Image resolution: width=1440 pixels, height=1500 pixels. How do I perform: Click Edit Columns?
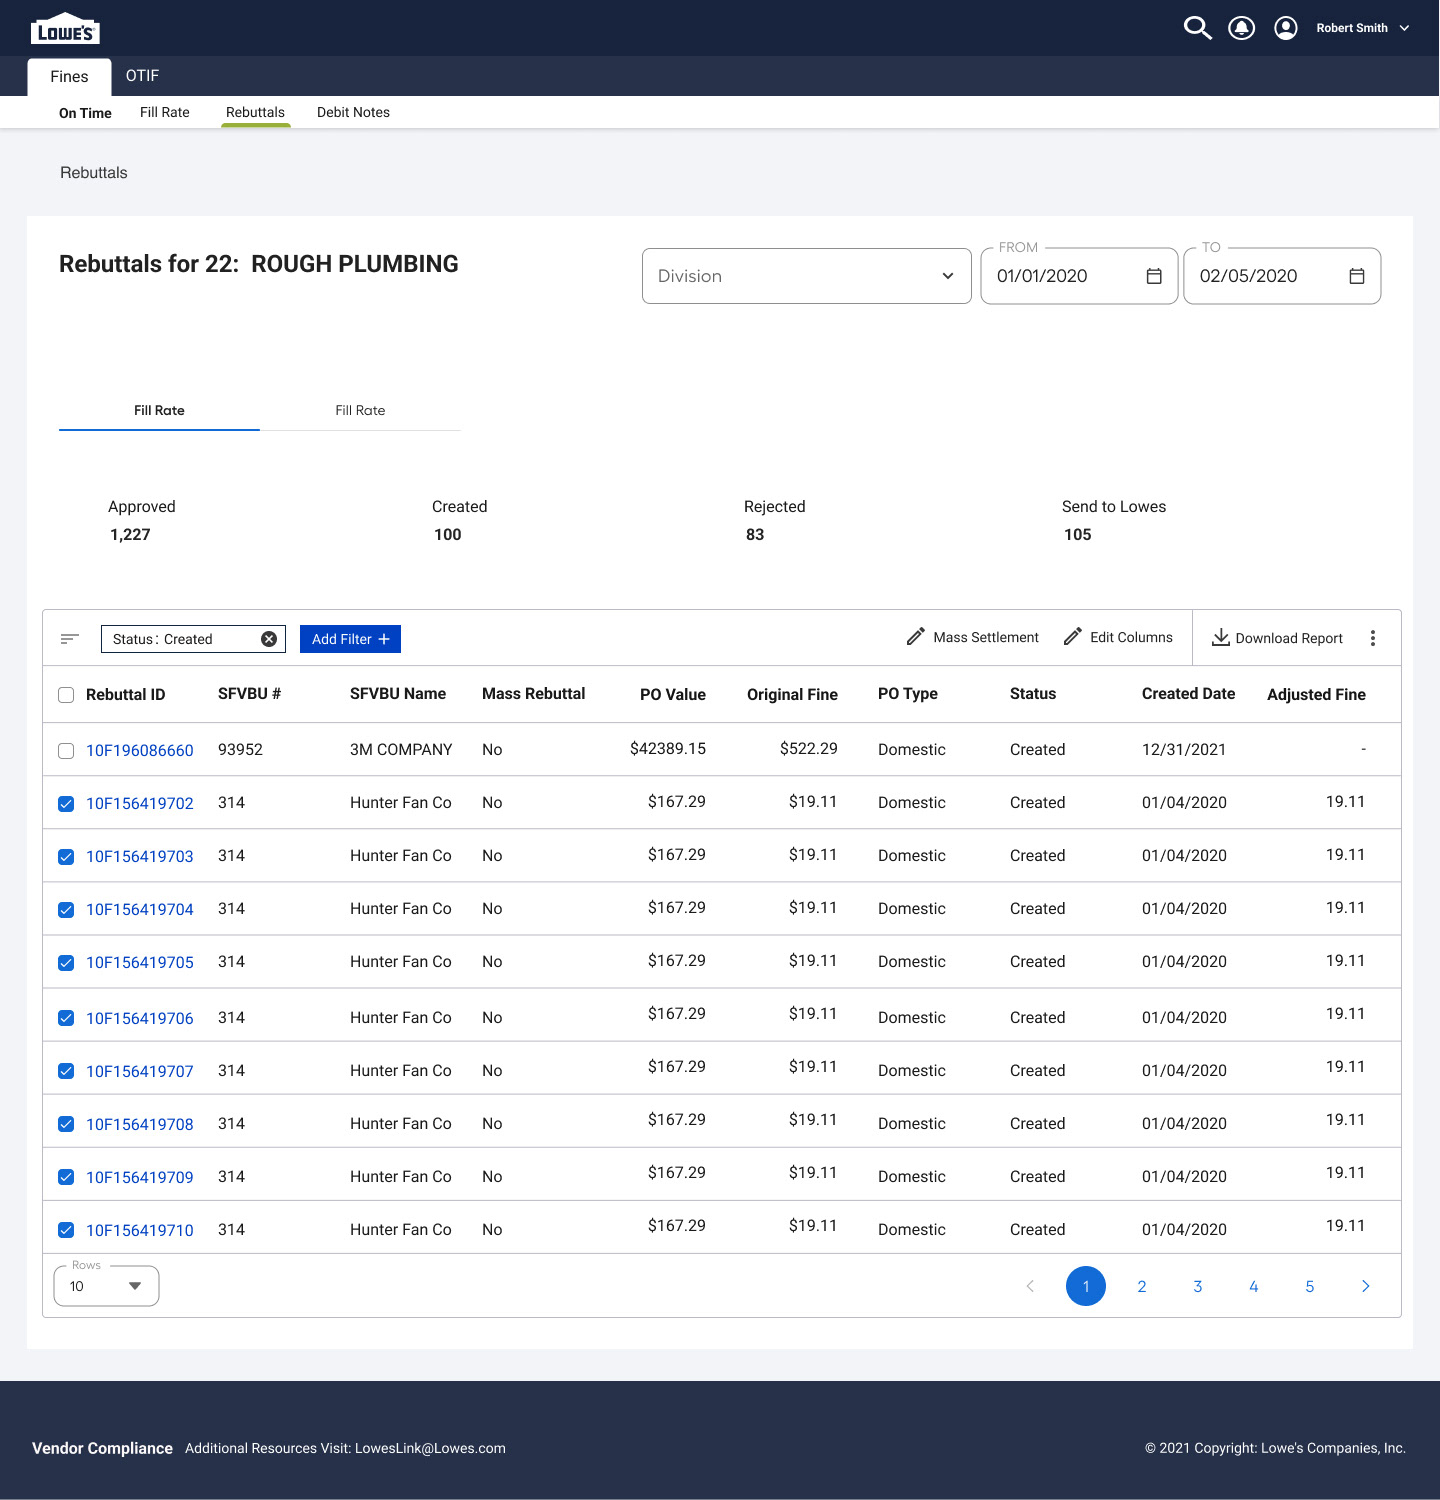[1118, 637]
